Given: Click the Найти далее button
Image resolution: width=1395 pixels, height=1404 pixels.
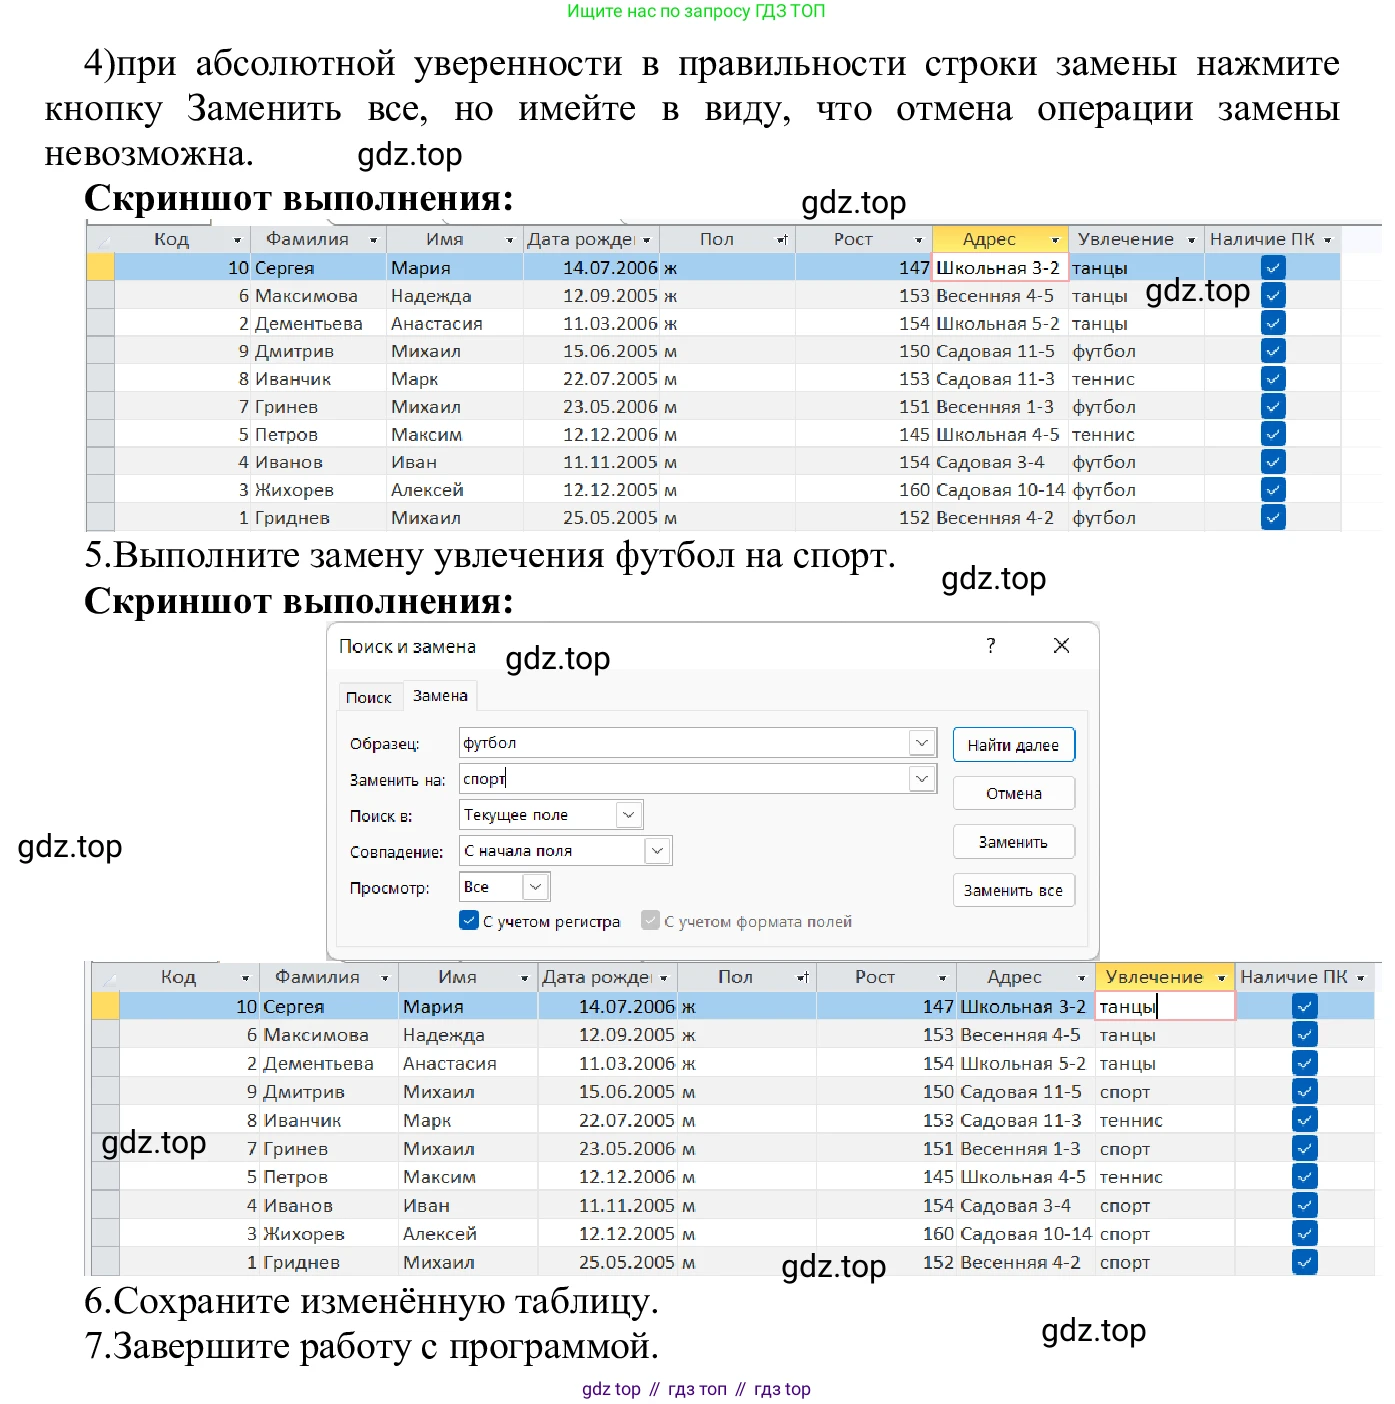Looking at the screenshot, I should pyautogui.click(x=1013, y=745).
